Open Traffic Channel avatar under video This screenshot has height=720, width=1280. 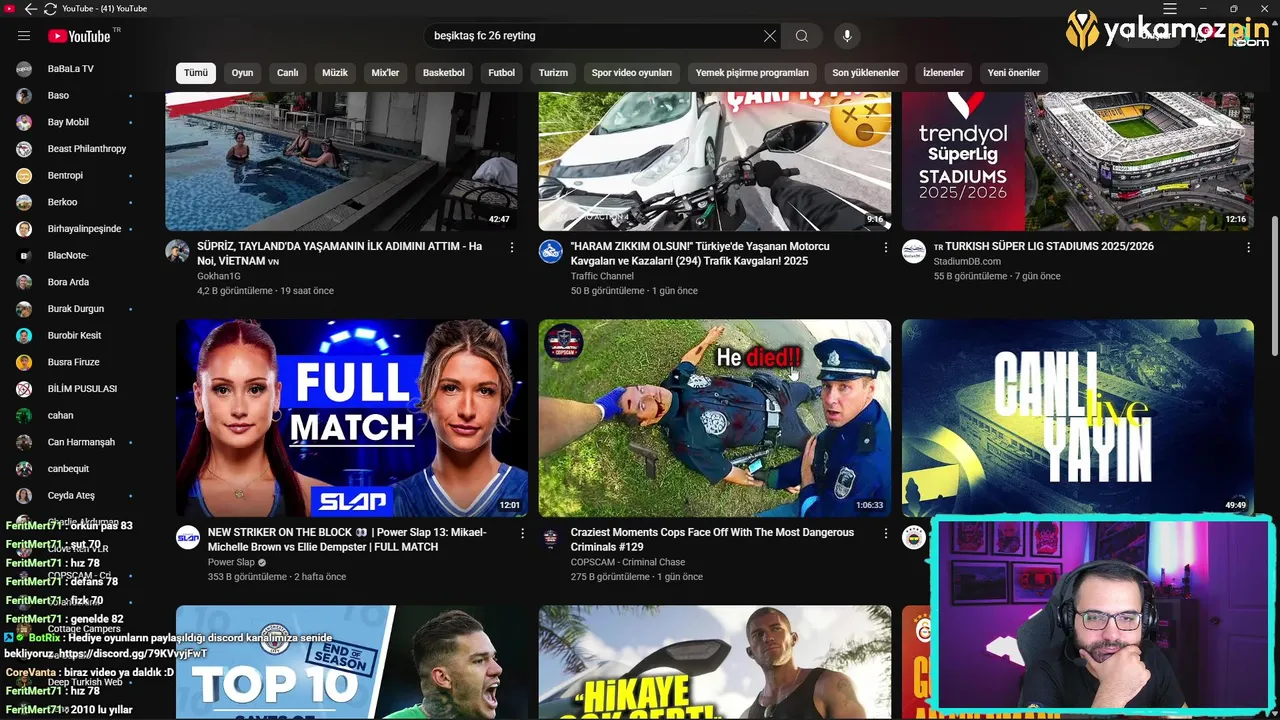click(551, 251)
